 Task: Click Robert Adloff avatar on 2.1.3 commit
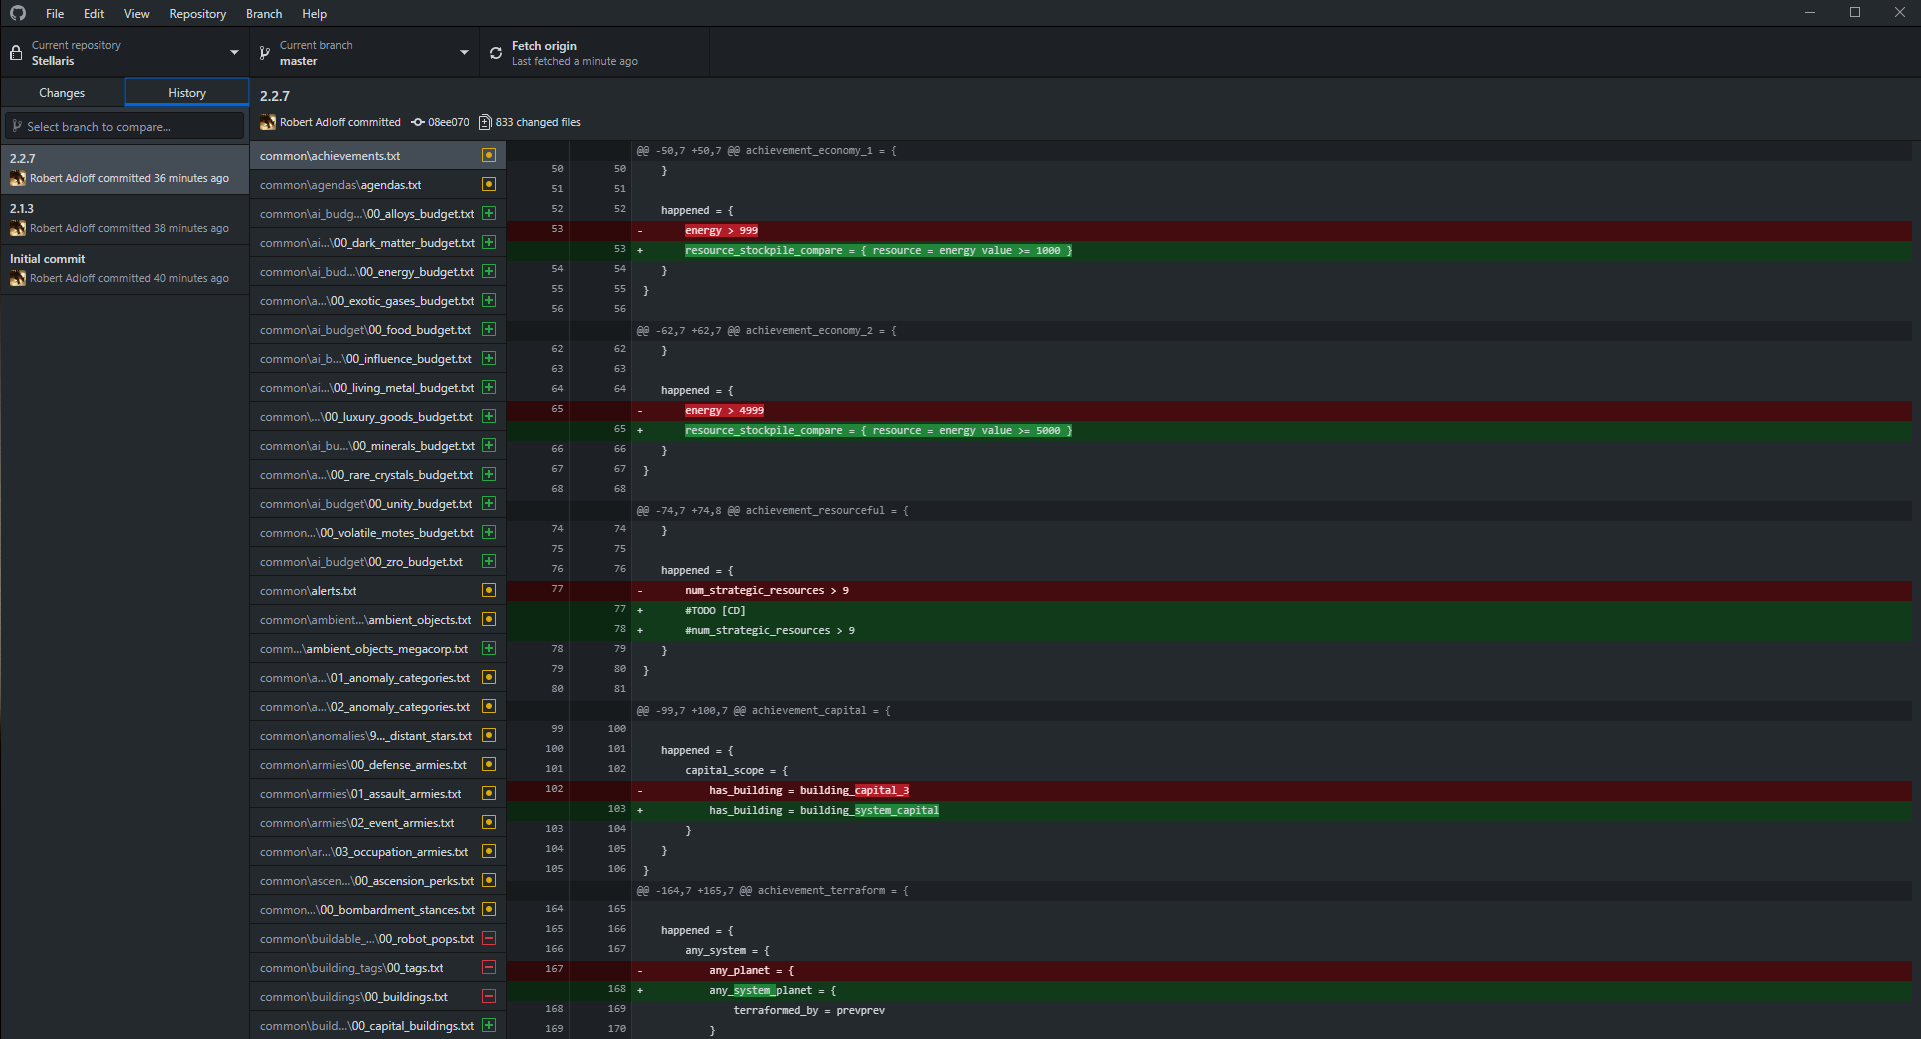tap(18, 228)
